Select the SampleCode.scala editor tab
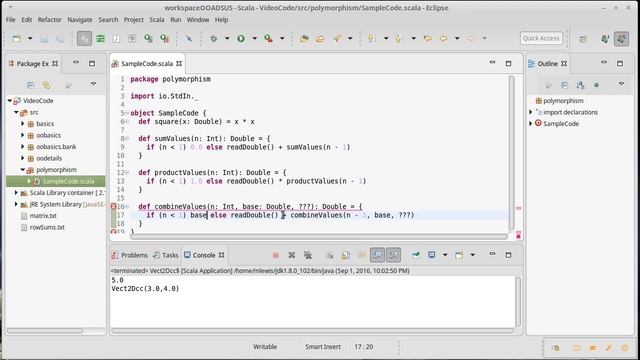Image resolution: width=640 pixels, height=360 pixels. tap(147, 64)
